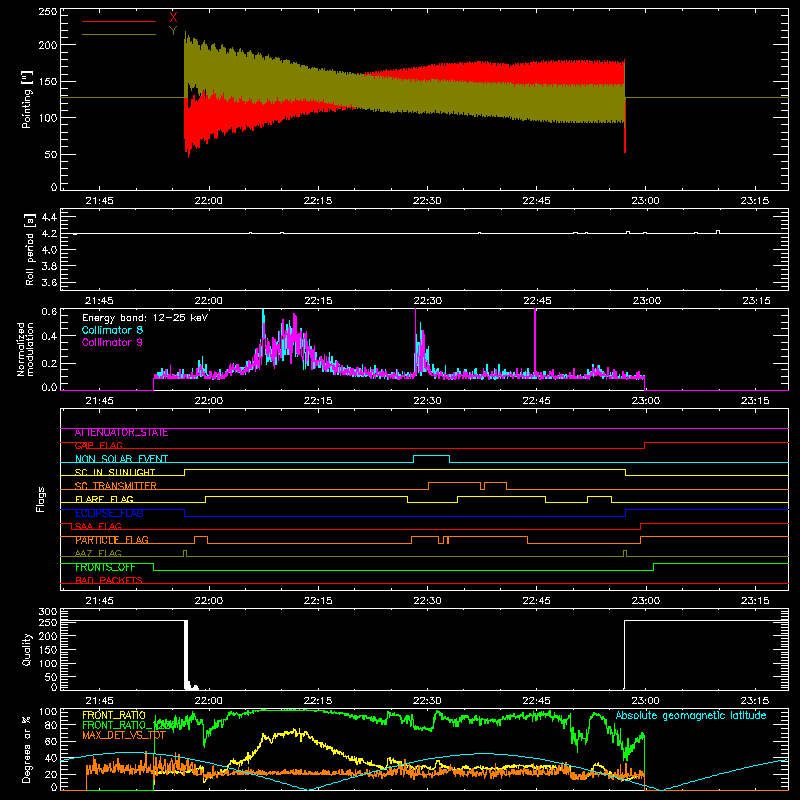The width and height of the screenshot is (800, 800).
Task: Click the 'GAP_FLAG' label
Action: pyautogui.click(x=98, y=445)
